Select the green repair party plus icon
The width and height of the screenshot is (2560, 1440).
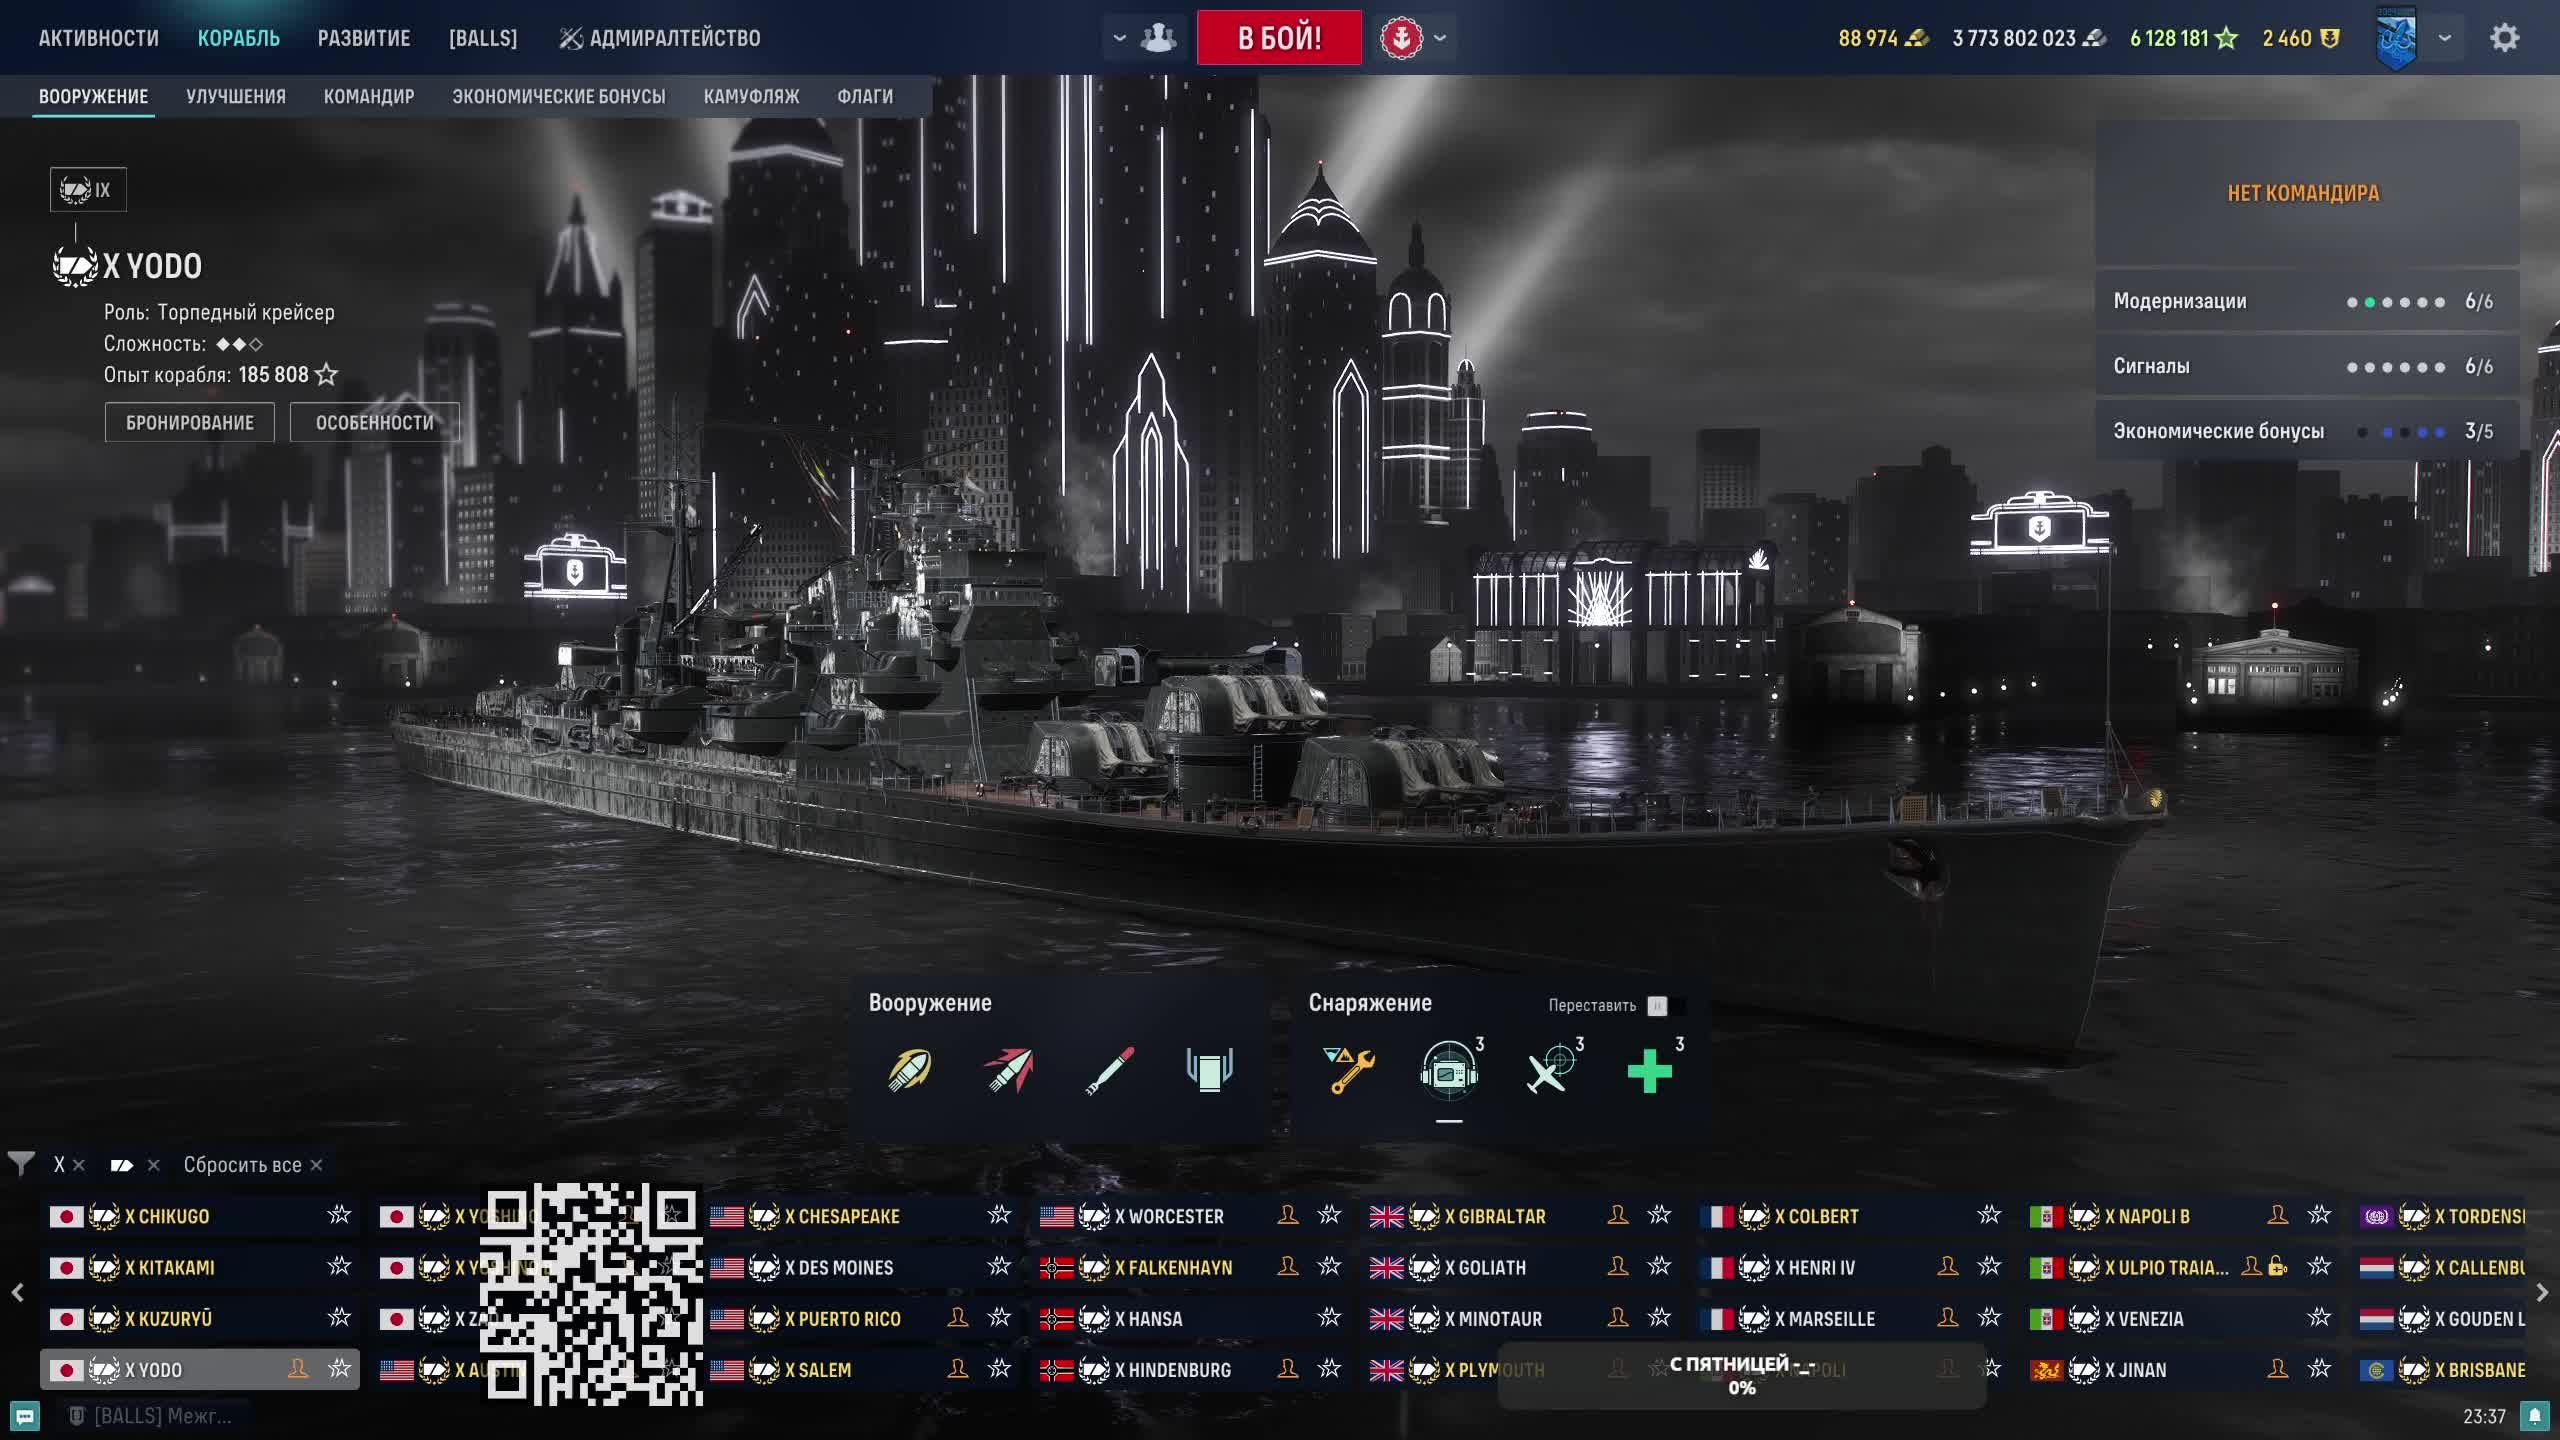pos(1649,1070)
